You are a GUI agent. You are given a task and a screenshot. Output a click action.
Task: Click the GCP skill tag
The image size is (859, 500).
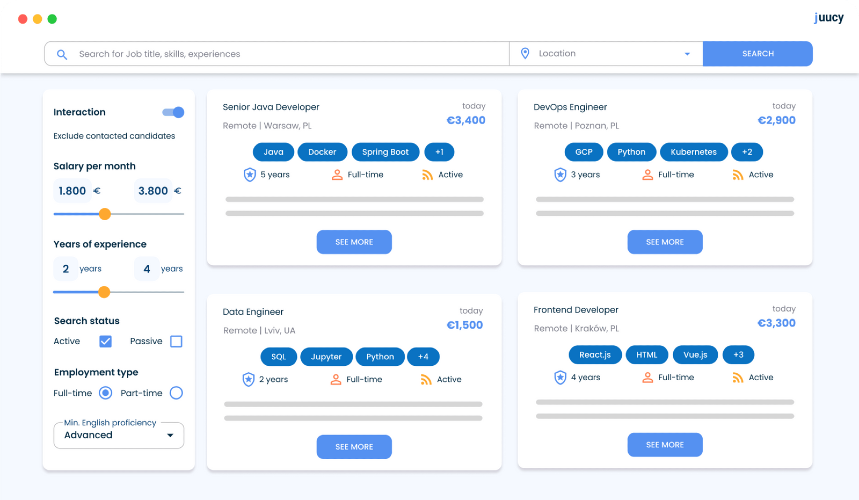coord(583,152)
